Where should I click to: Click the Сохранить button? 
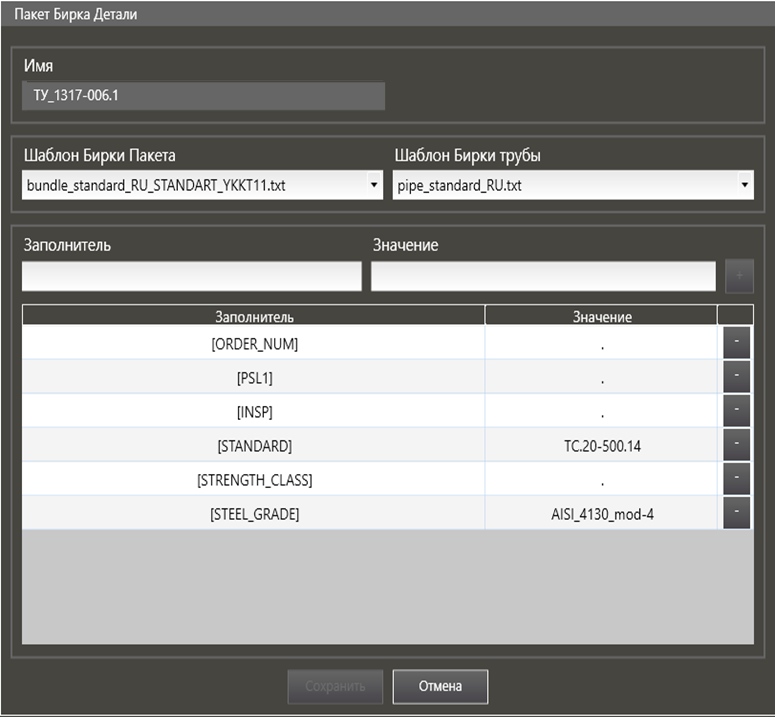point(335,686)
